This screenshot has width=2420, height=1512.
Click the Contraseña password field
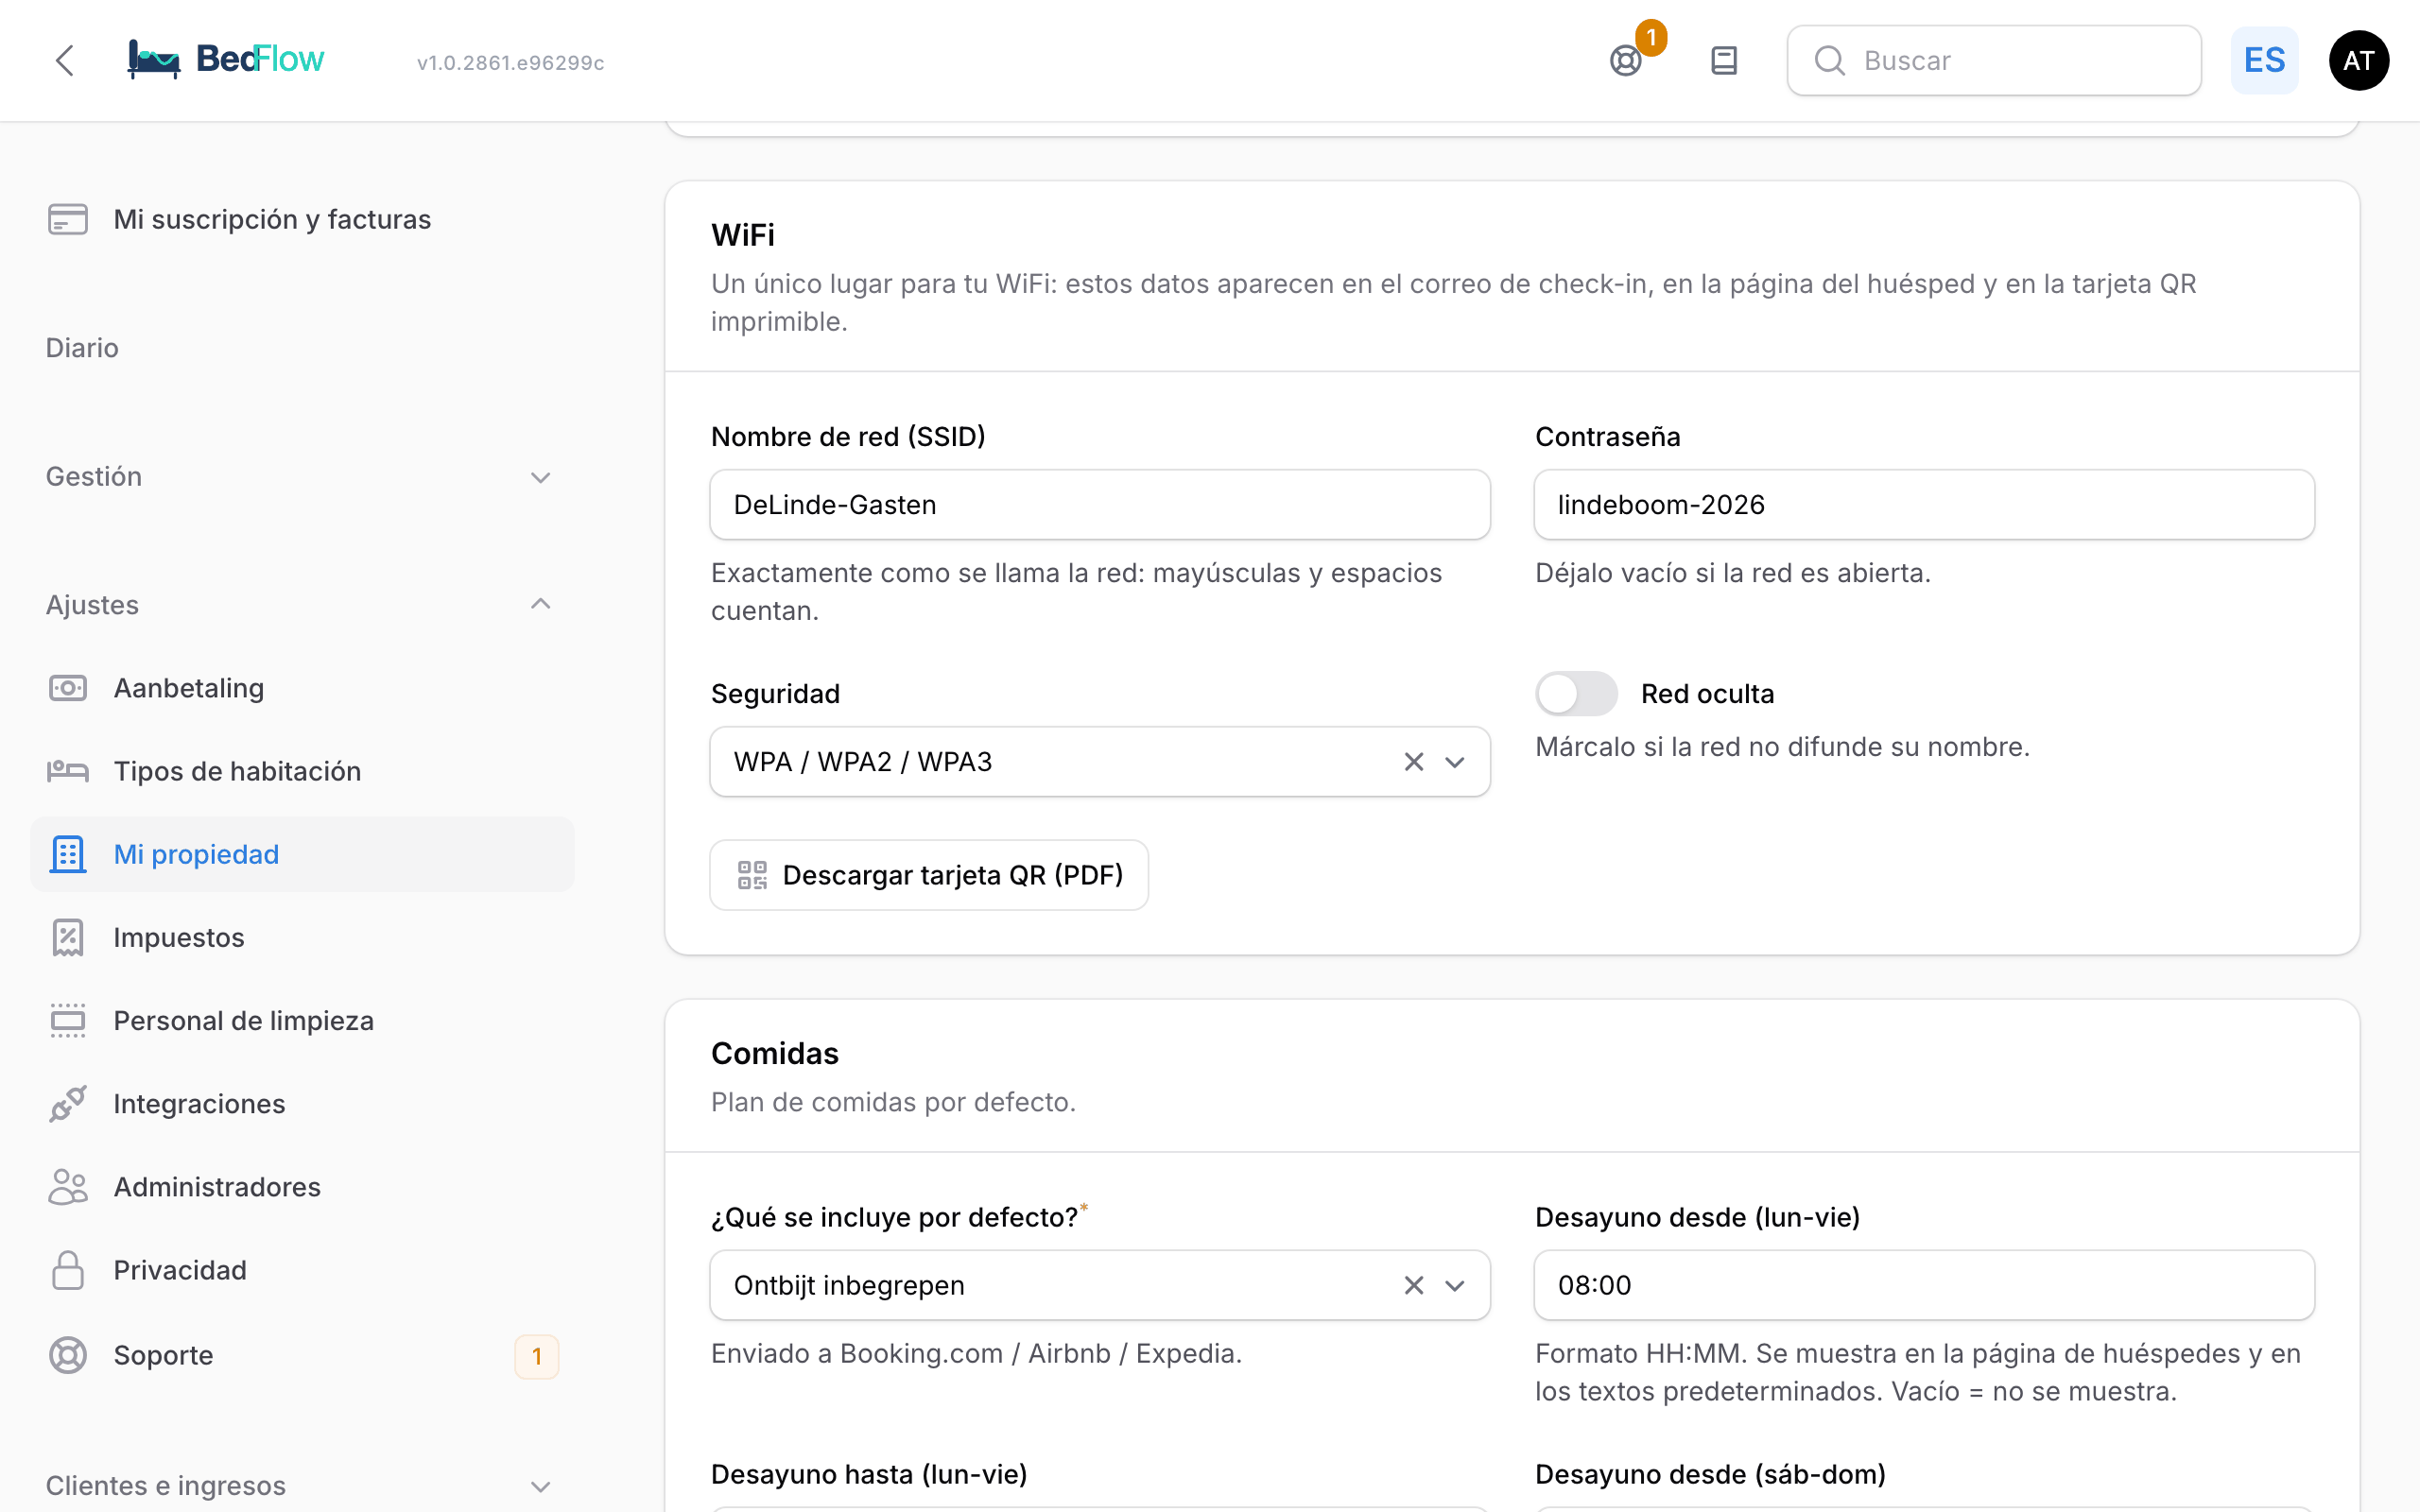[x=1924, y=505]
